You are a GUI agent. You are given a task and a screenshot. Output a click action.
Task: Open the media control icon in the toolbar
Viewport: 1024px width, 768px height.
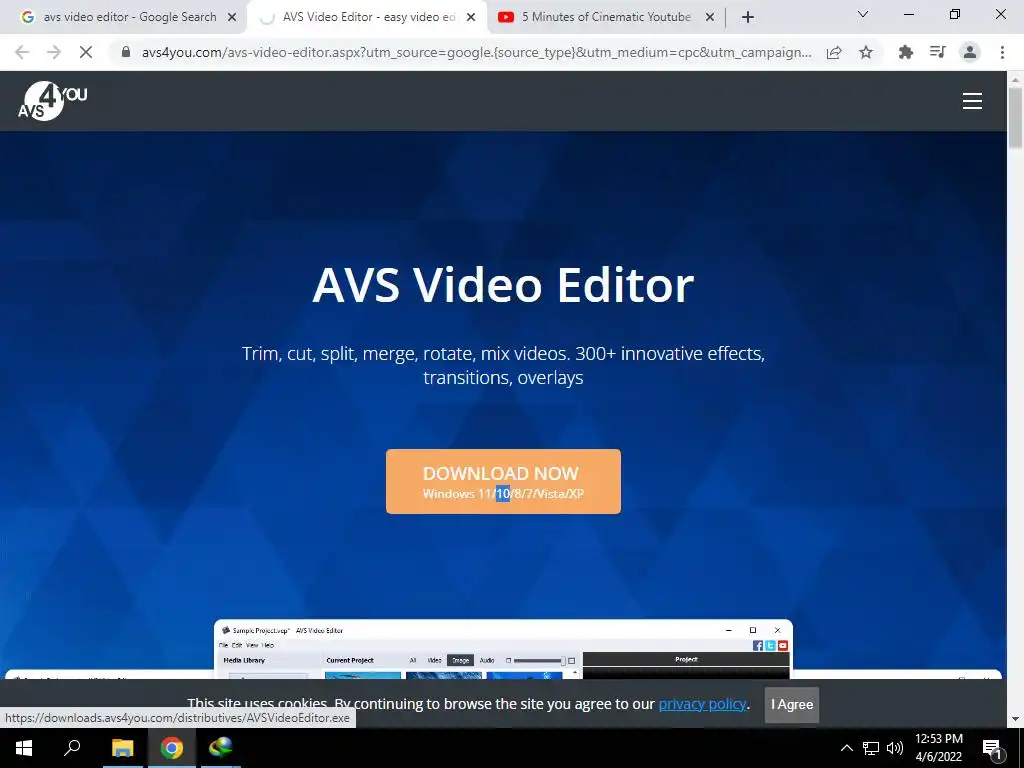[937, 52]
